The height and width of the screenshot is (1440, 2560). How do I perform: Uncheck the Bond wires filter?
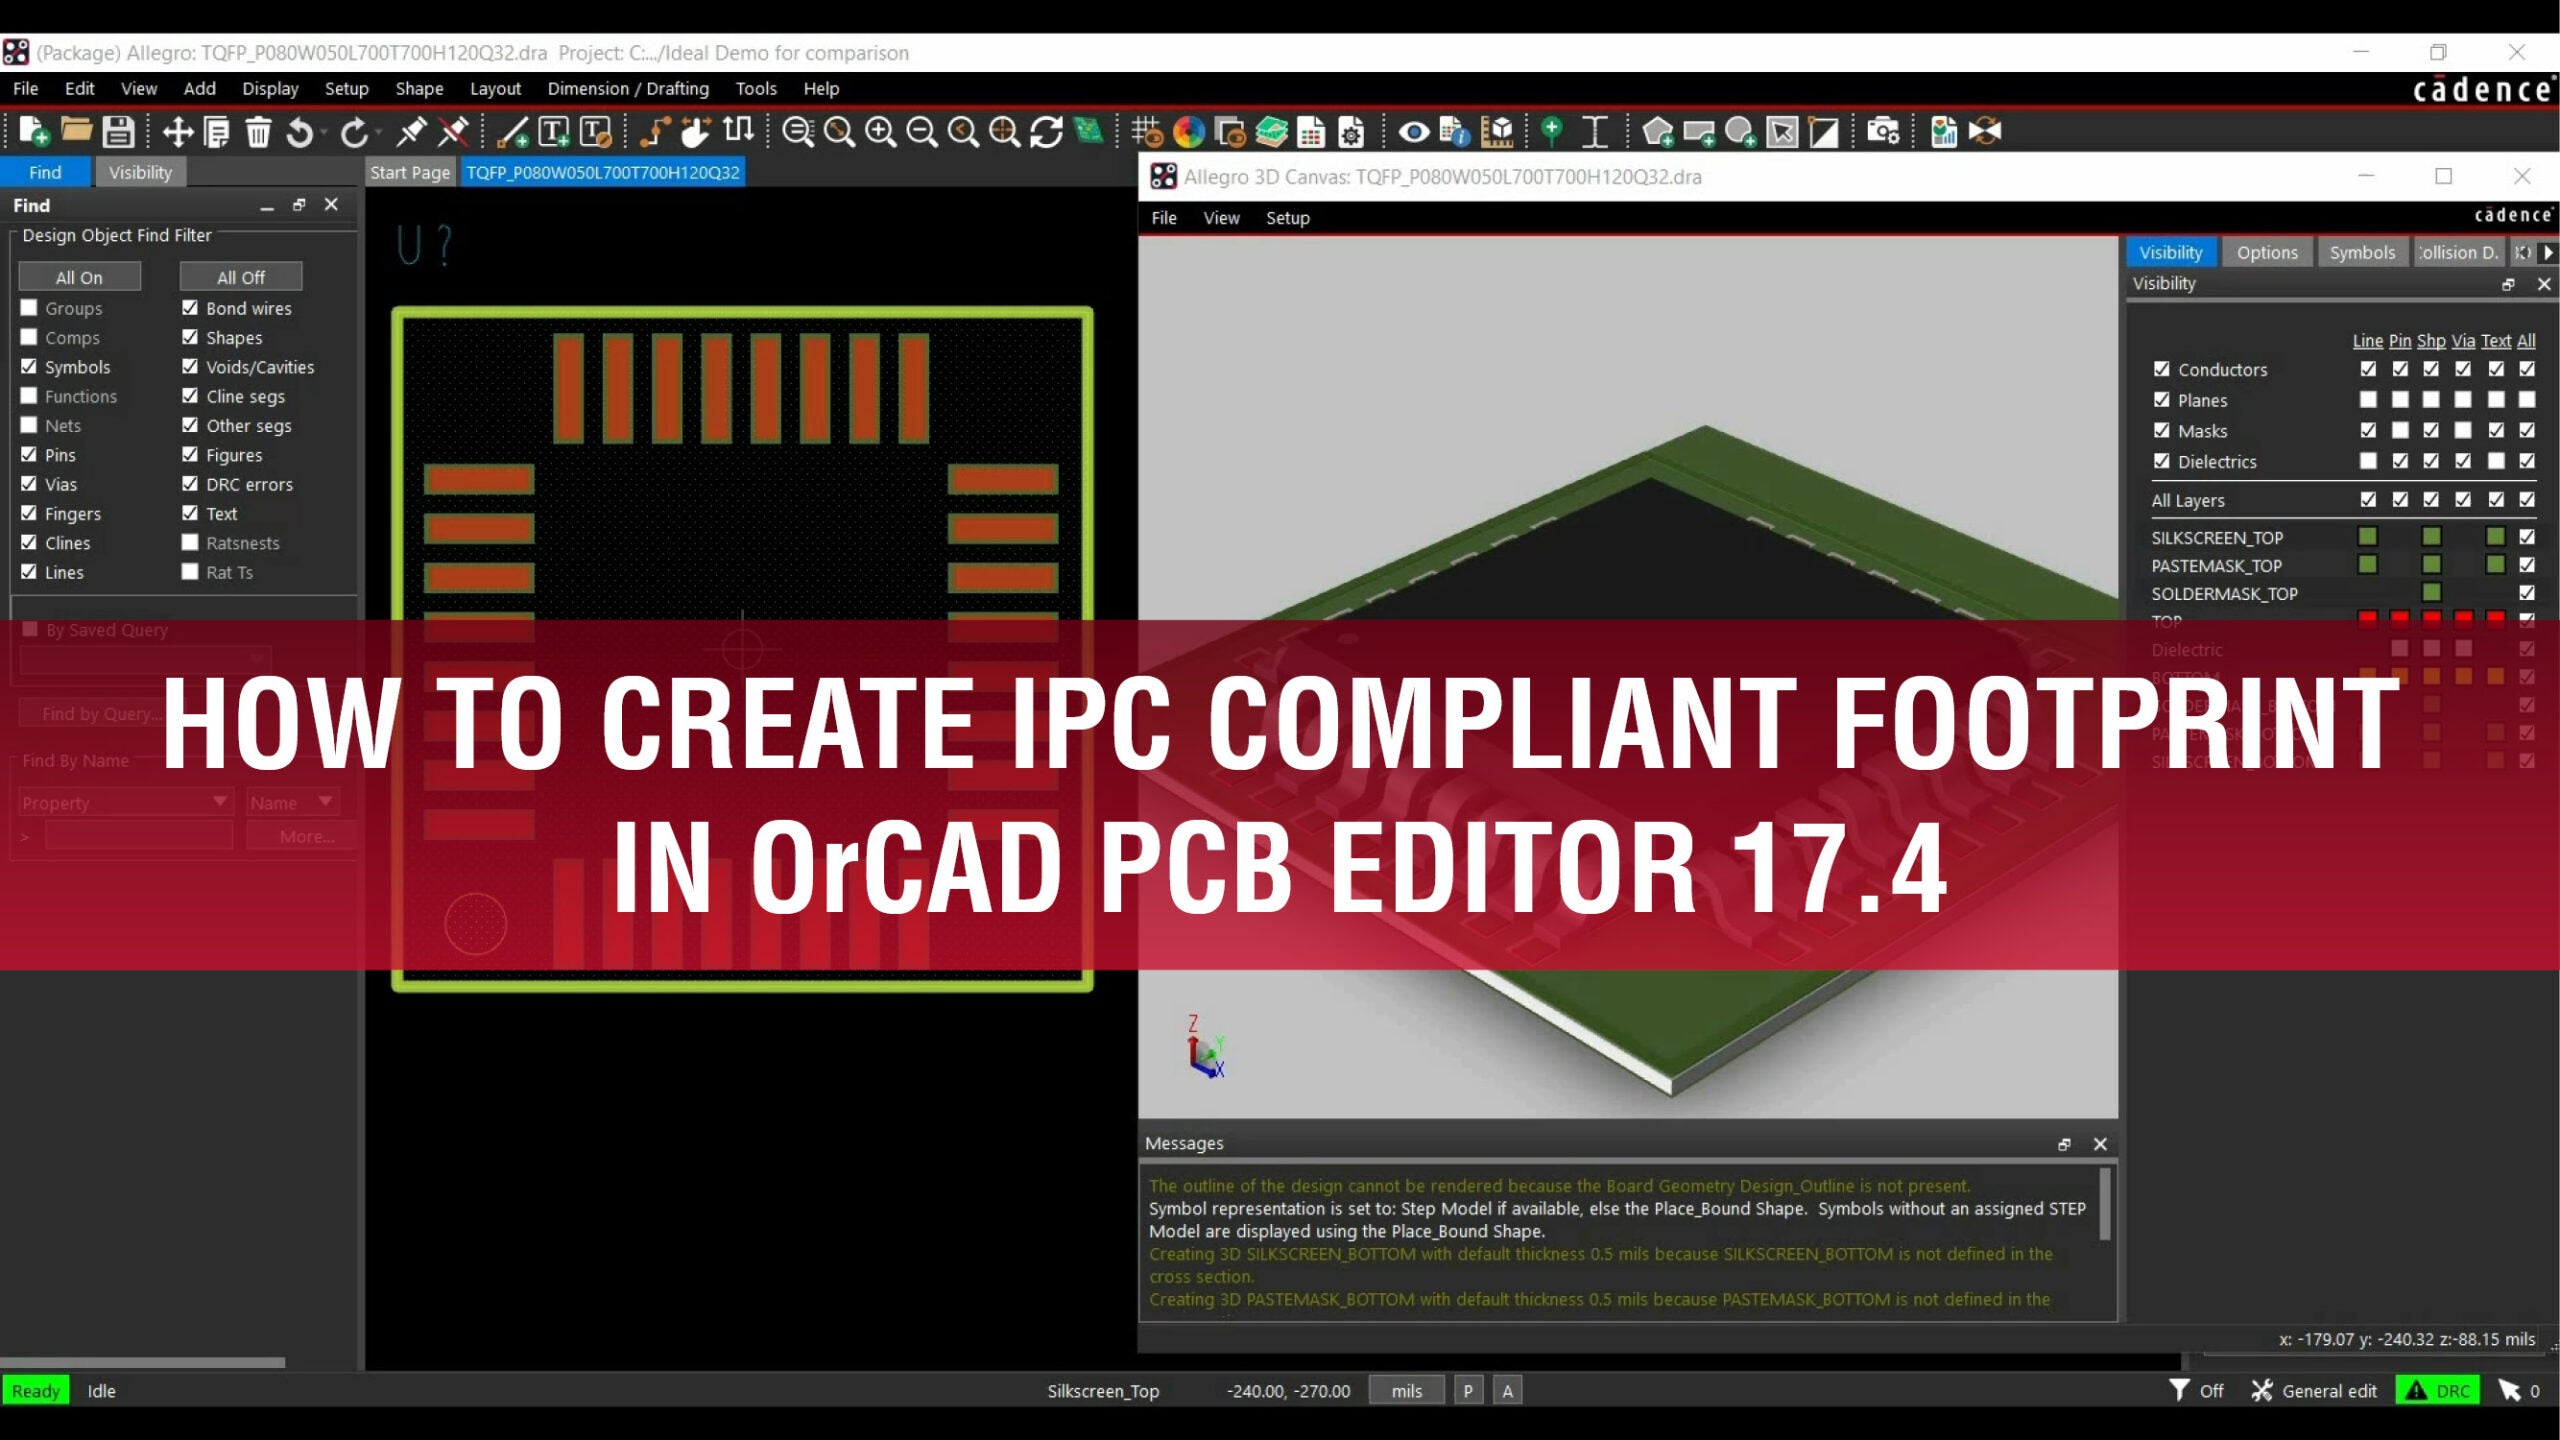[x=190, y=308]
